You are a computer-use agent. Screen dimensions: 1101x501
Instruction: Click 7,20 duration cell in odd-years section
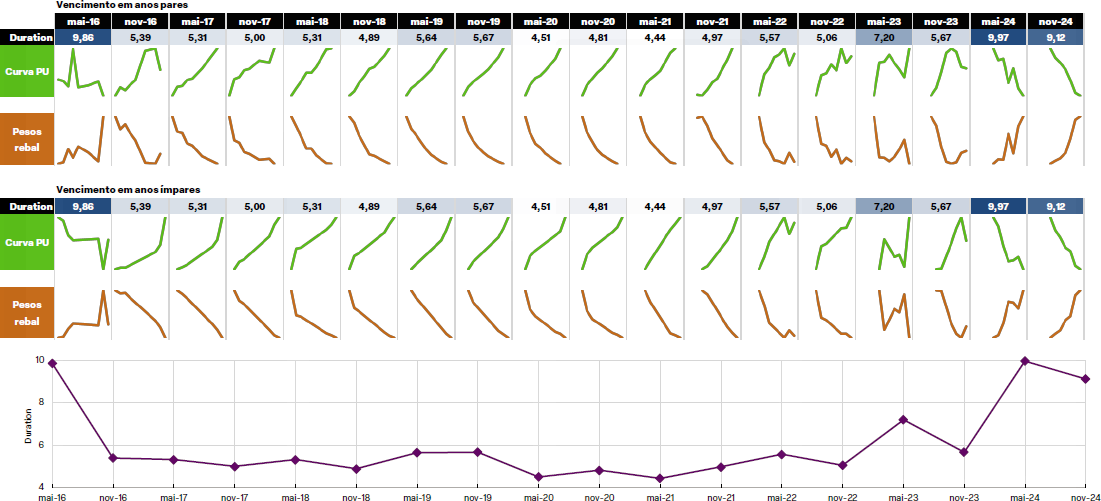point(884,206)
